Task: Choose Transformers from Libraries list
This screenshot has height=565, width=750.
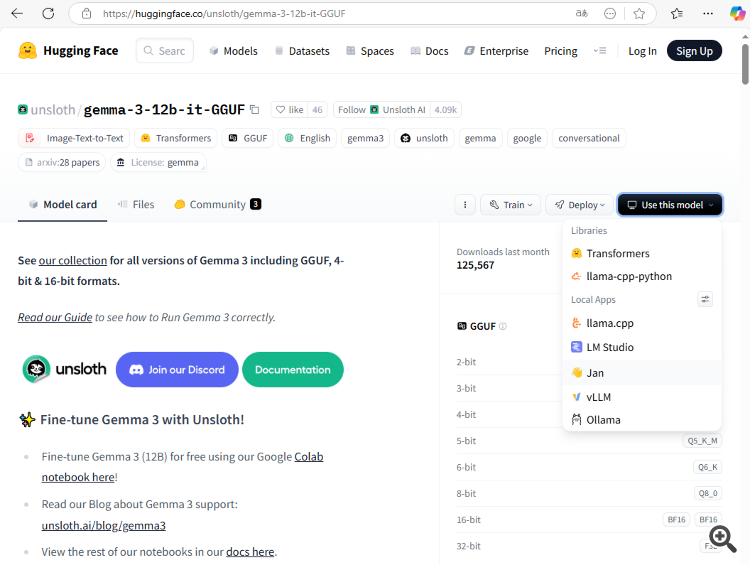Action: pyautogui.click(x=642, y=253)
